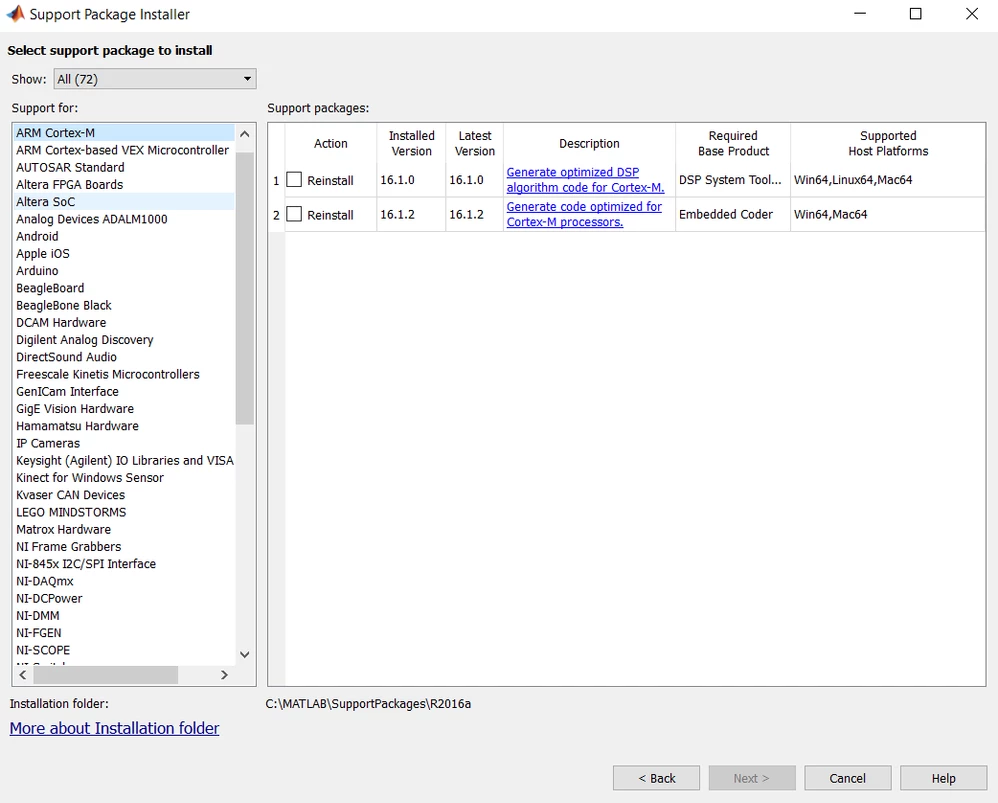This screenshot has height=803, width=998.
Task: Select BeagleBoard in the list
Action: [124, 288]
